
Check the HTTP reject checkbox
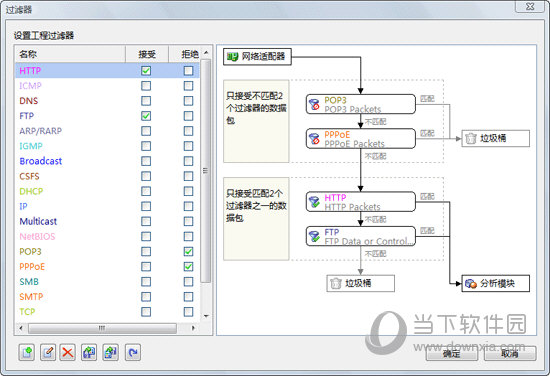point(188,71)
